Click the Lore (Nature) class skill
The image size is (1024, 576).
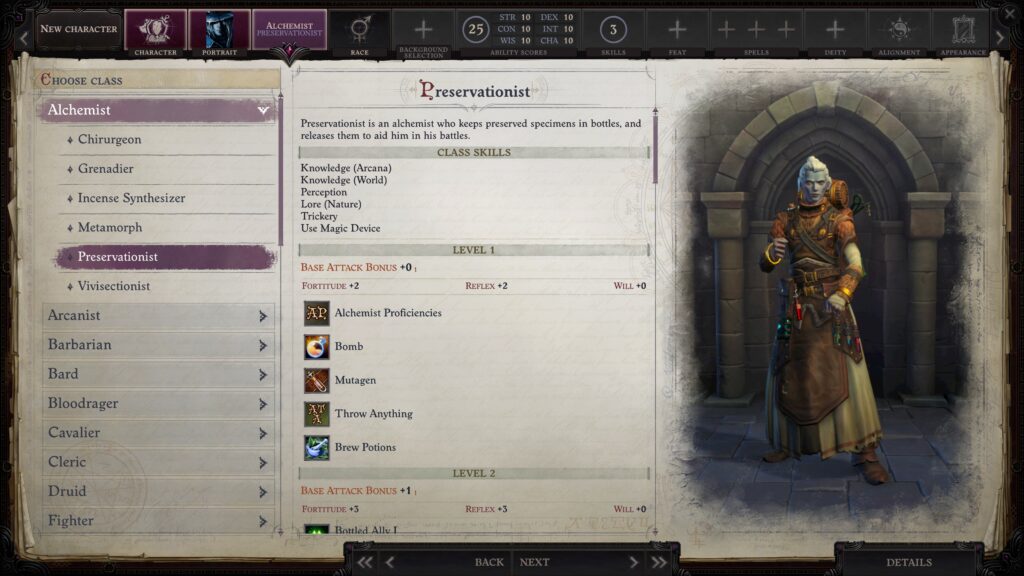(x=331, y=204)
